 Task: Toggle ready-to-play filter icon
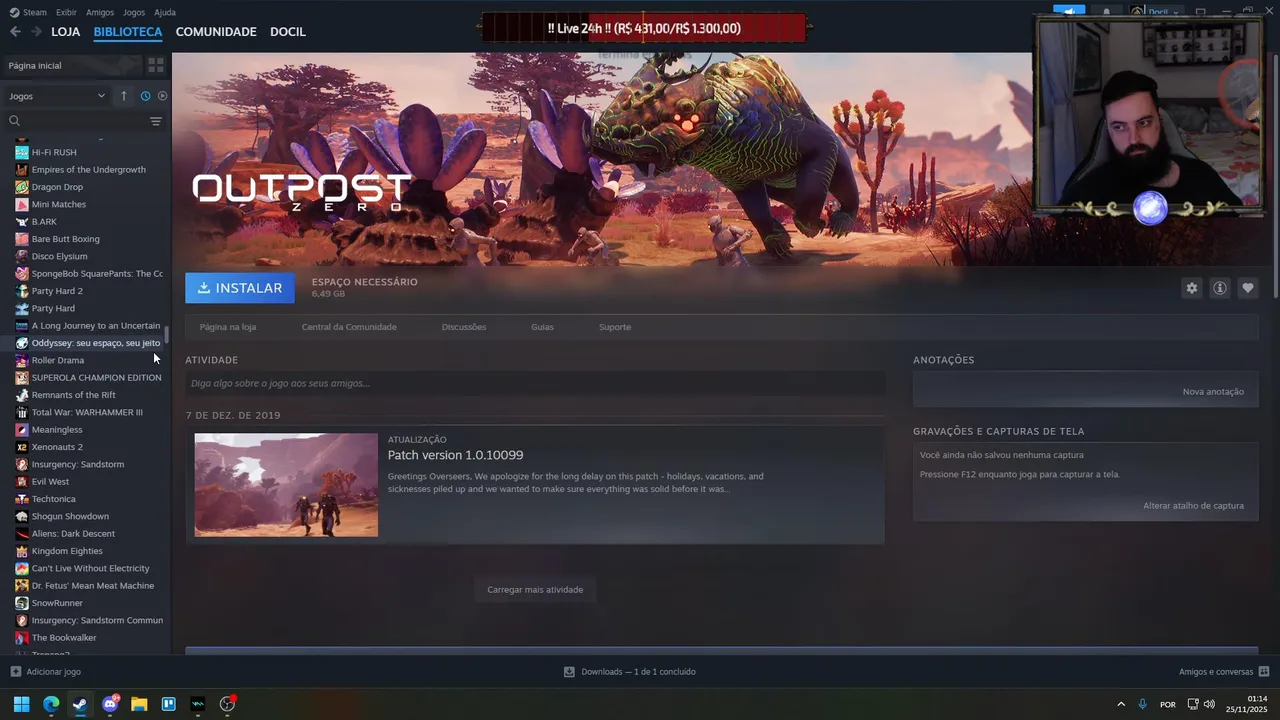pyautogui.click(x=162, y=96)
